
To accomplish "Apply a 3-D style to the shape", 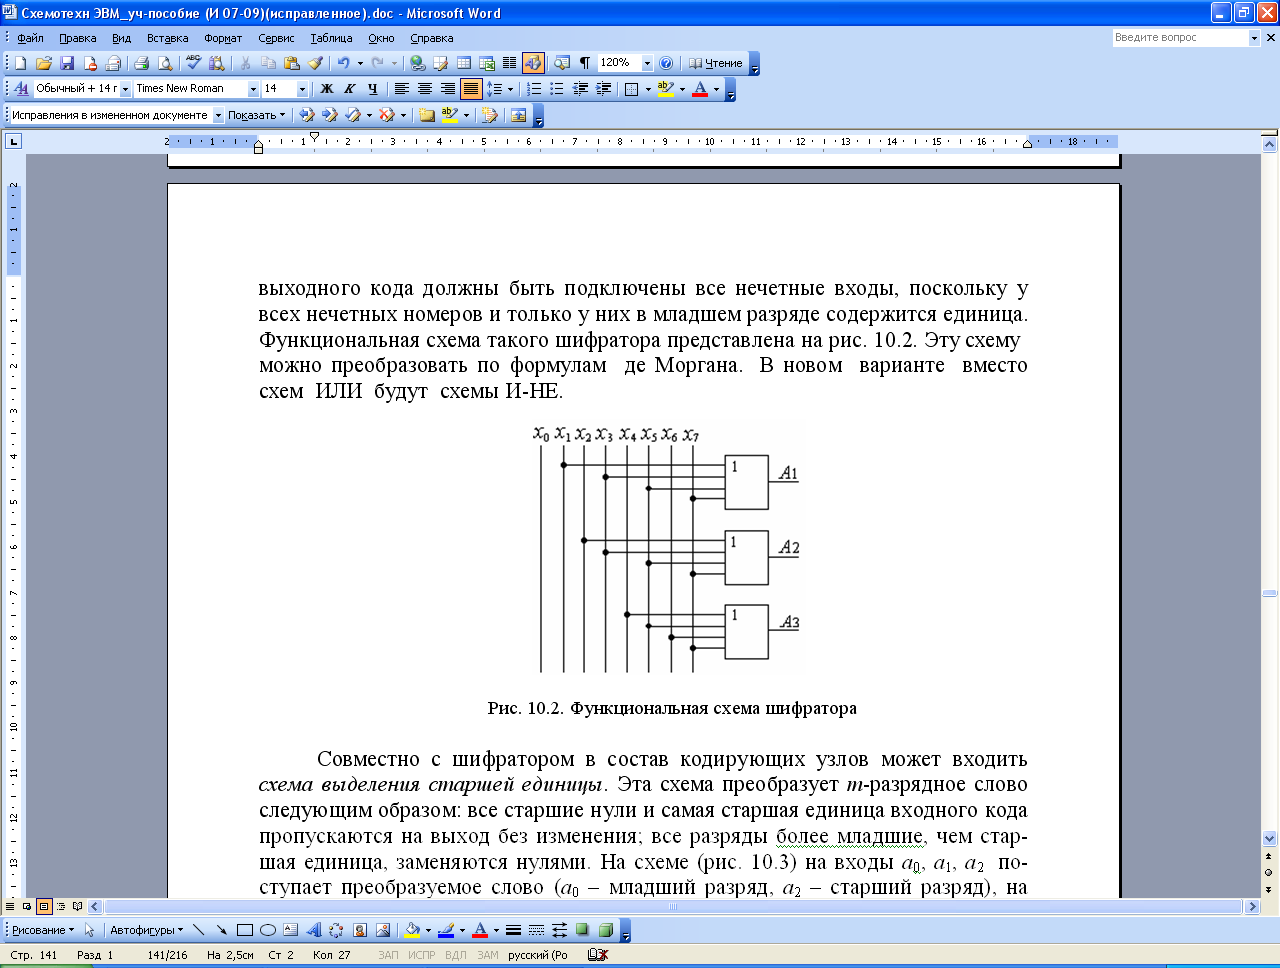I will (605, 930).
